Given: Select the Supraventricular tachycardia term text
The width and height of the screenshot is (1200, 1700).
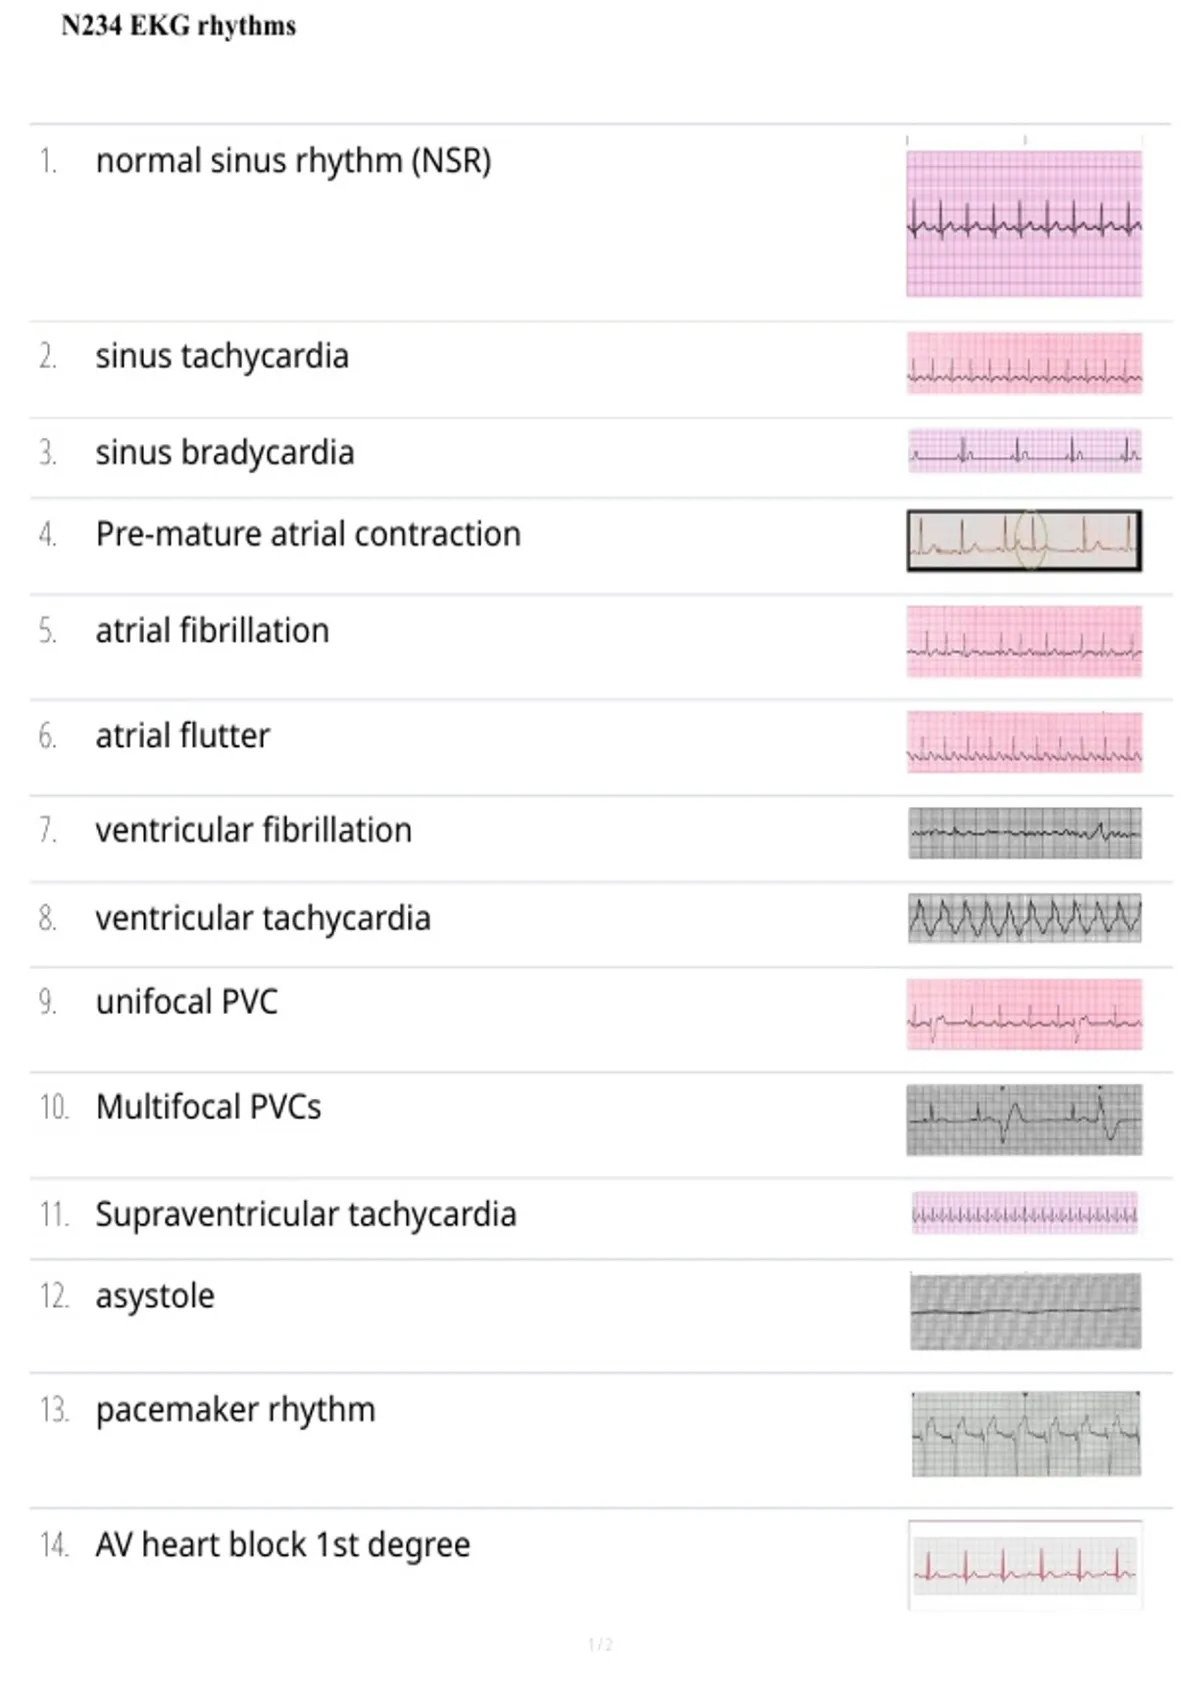Looking at the screenshot, I should [x=306, y=1214].
